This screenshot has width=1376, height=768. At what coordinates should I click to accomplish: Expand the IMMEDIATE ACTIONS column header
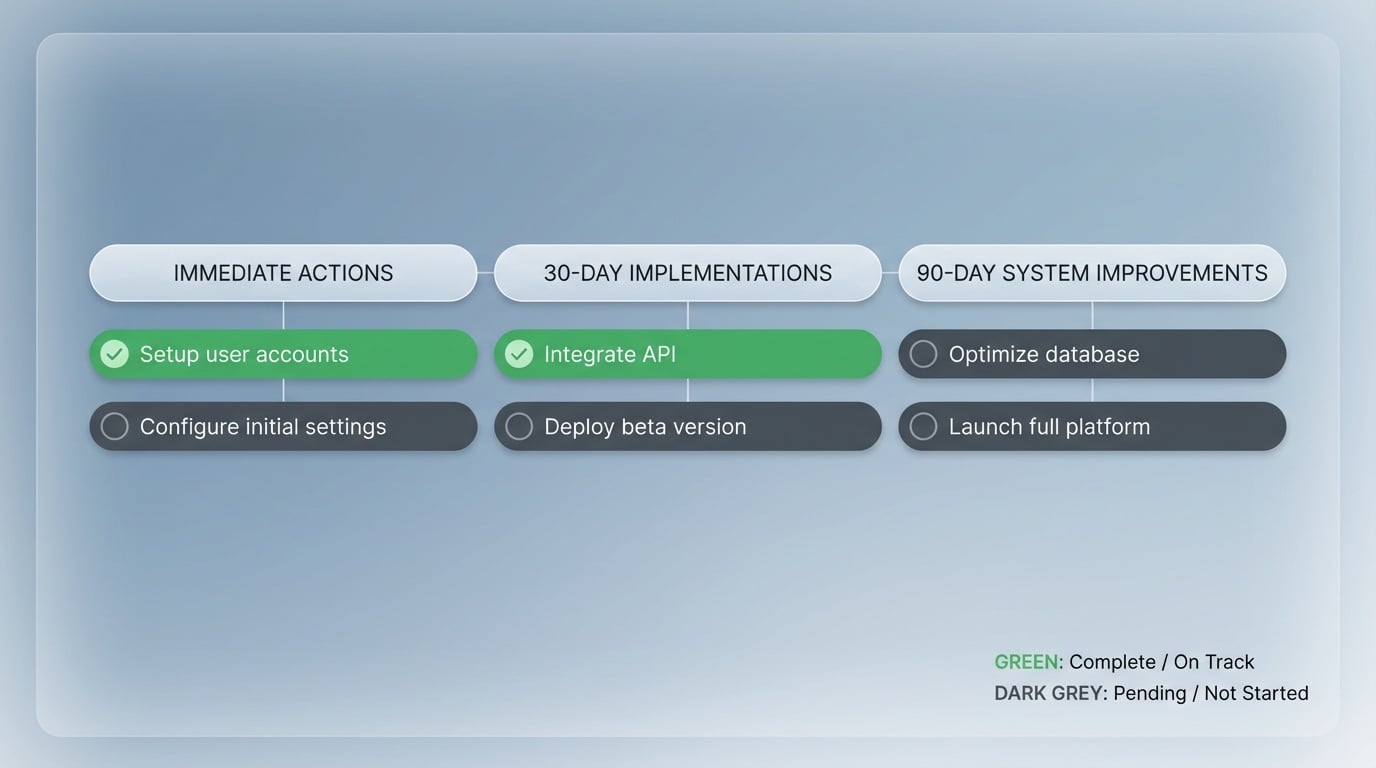click(283, 272)
